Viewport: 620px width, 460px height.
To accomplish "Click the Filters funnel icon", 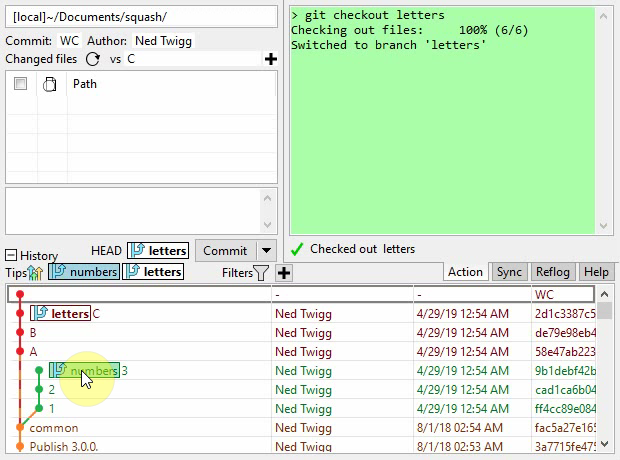I will [x=260, y=272].
